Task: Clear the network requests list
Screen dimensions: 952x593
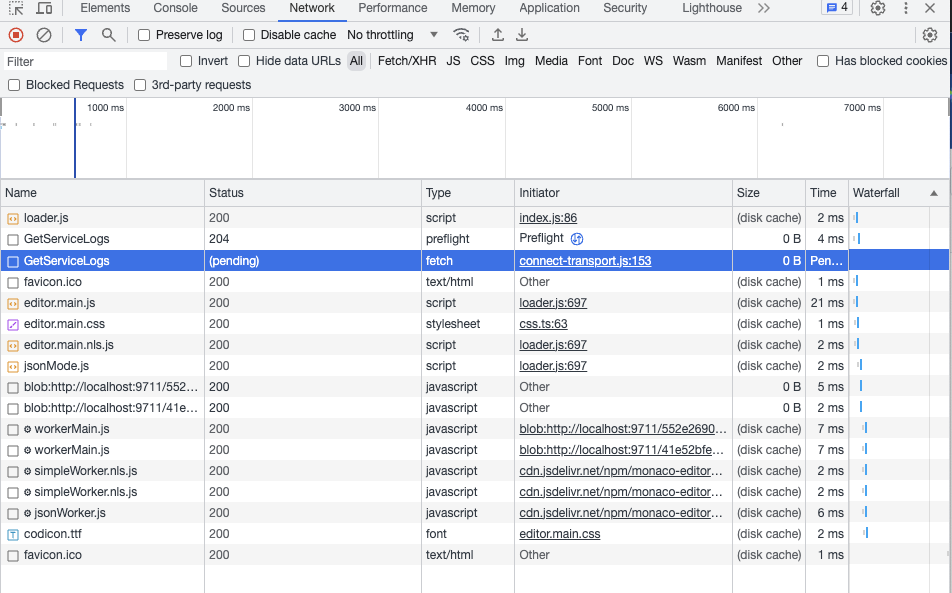Action: (x=42, y=34)
